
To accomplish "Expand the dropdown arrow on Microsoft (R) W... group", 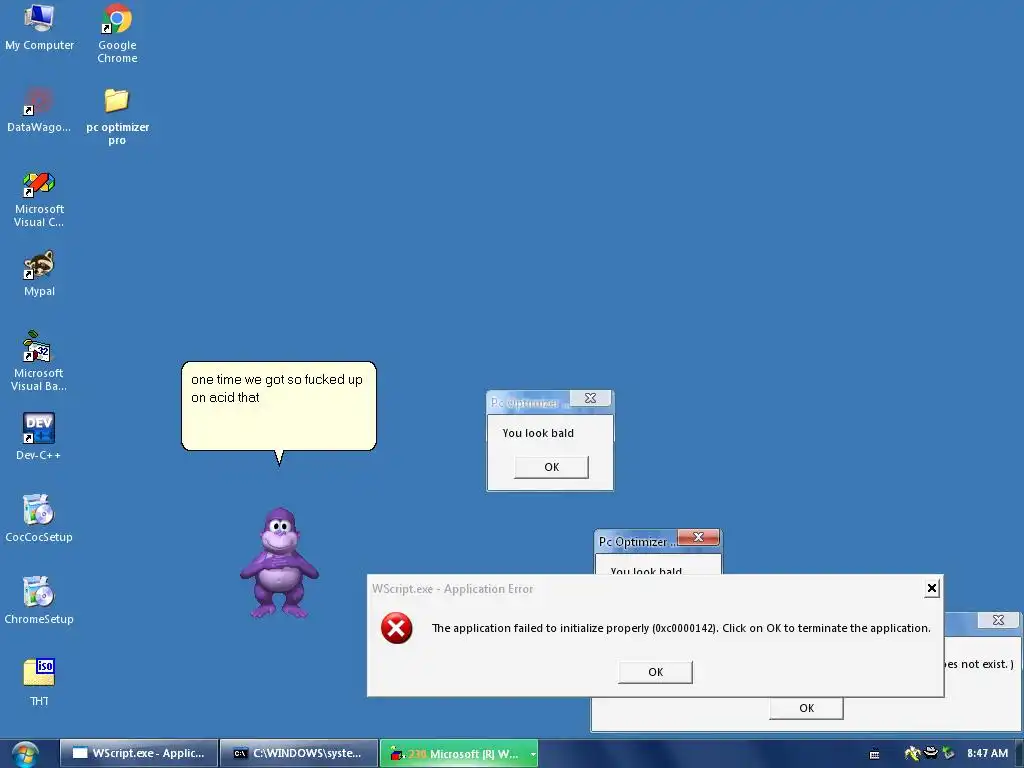I will pos(534,754).
